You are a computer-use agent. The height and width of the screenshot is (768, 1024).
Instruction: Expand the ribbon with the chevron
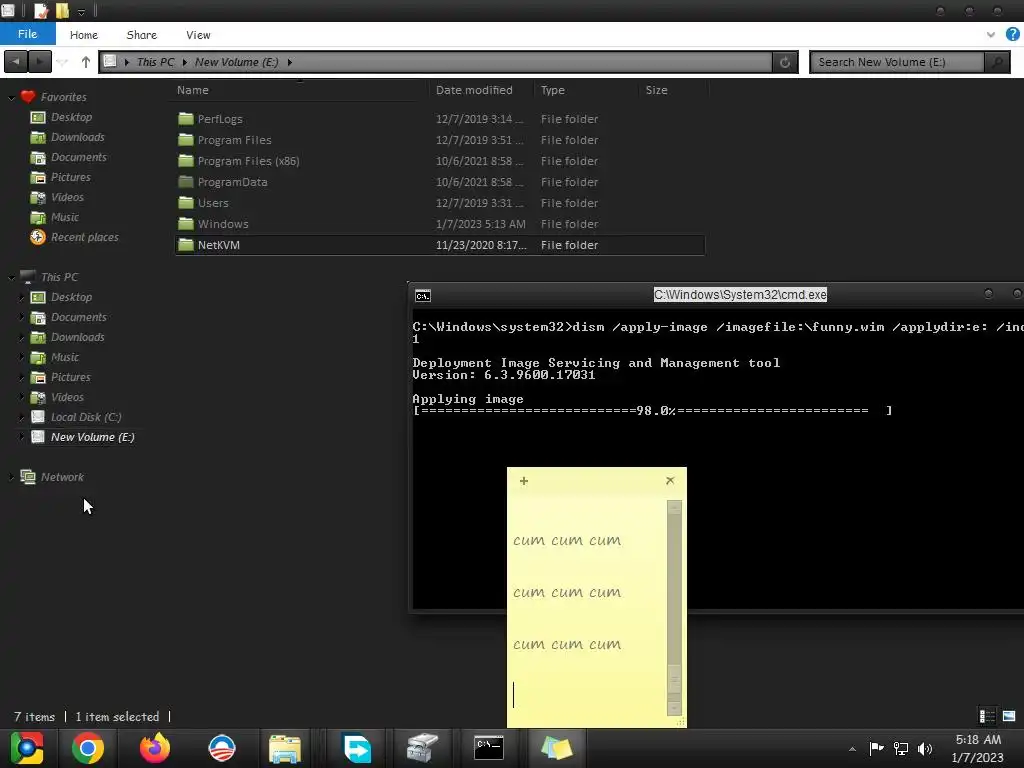click(x=991, y=35)
